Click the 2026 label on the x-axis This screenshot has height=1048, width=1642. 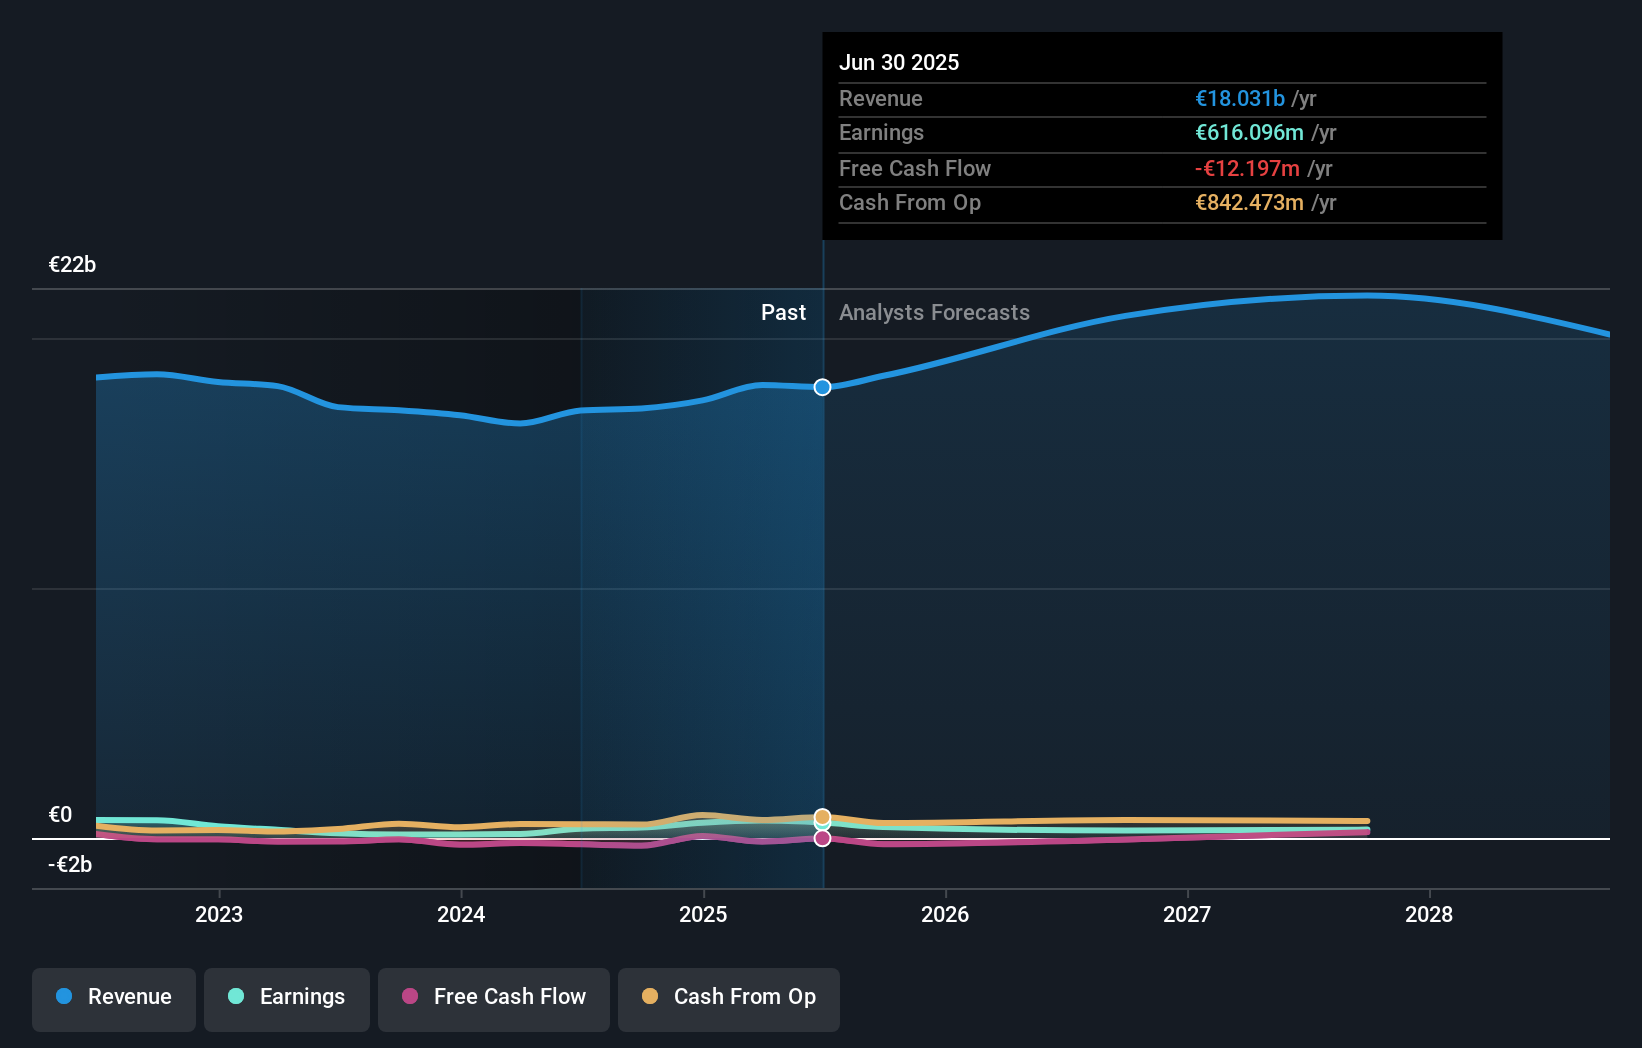pyautogui.click(x=946, y=914)
